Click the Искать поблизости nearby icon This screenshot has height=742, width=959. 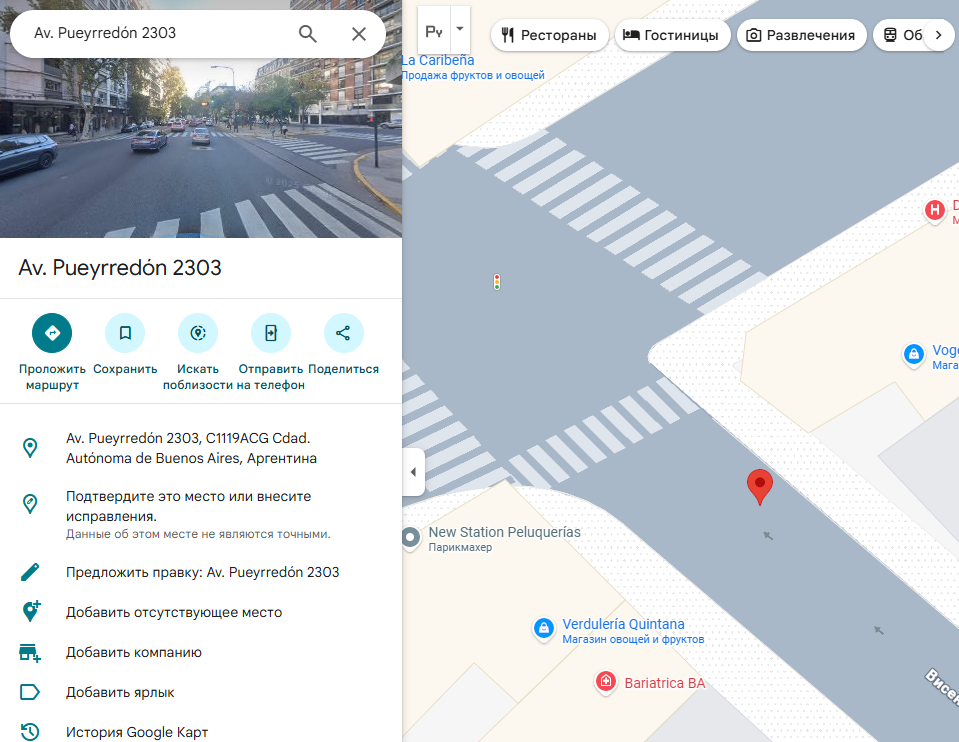pyautogui.click(x=198, y=333)
